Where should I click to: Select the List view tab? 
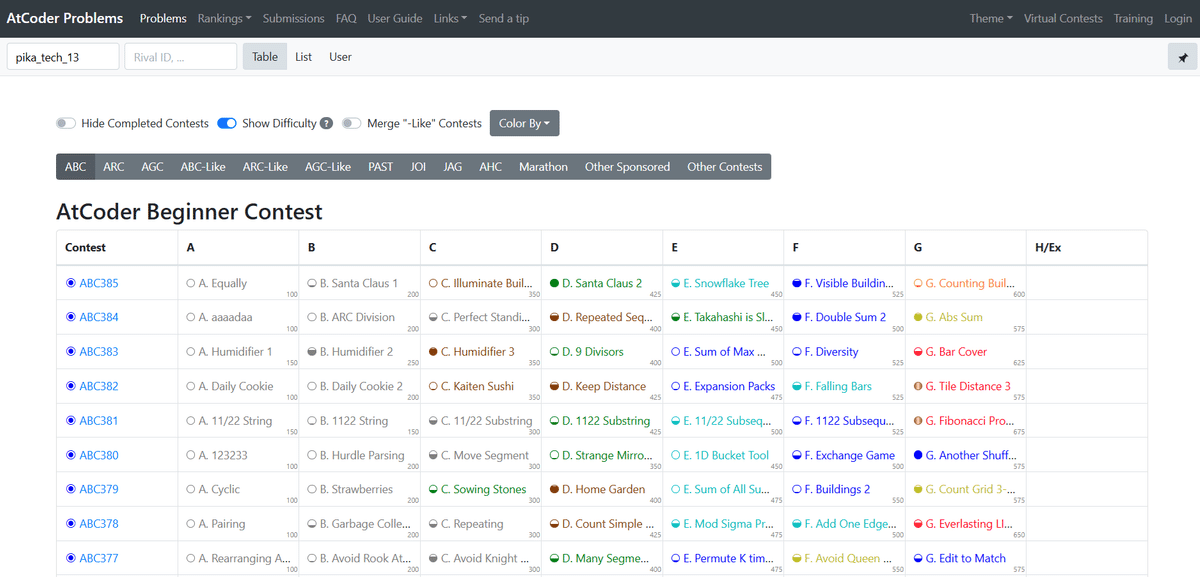click(303, 57)
